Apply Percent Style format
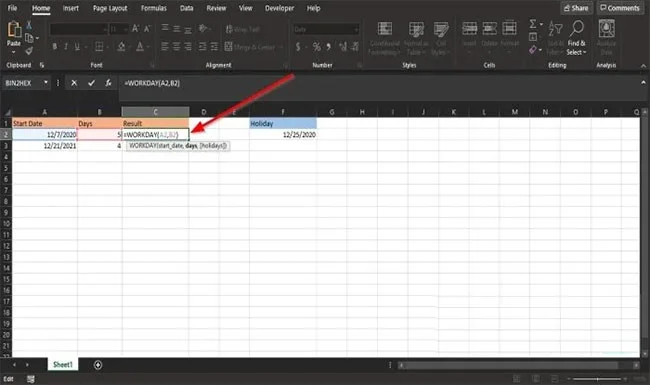The width and height of the screenshot is (650, 385). [316, 47]
